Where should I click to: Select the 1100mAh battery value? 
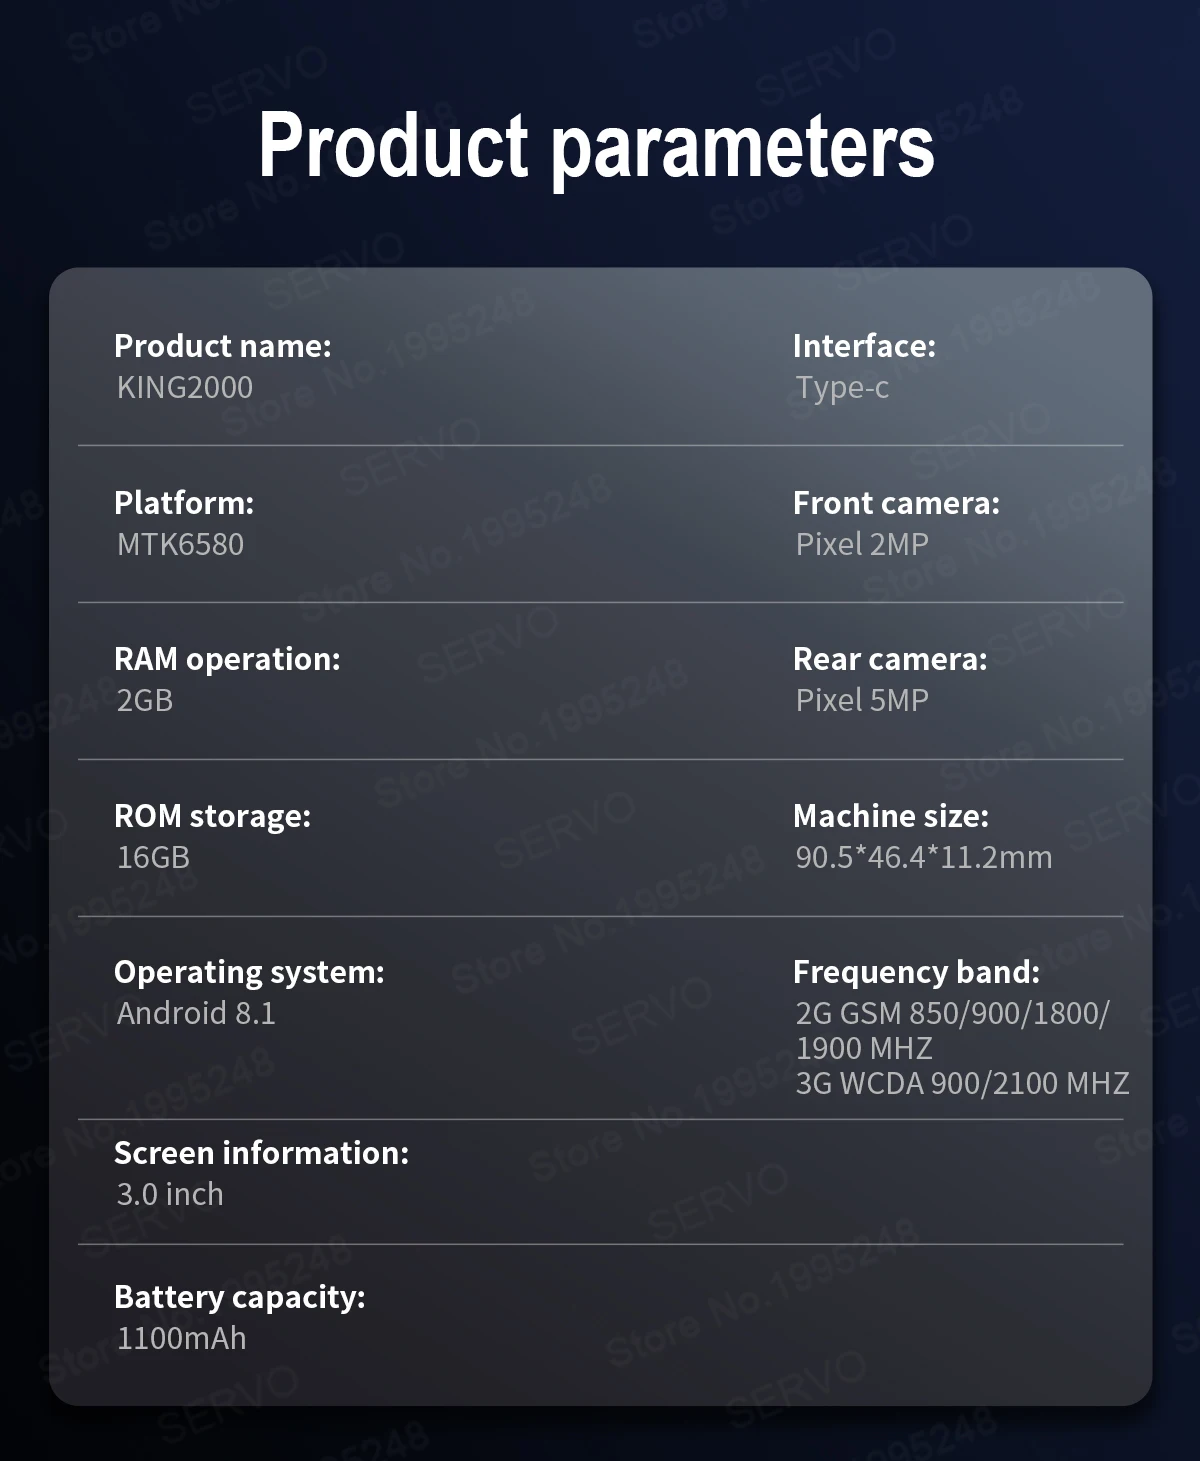point(181,1339)
